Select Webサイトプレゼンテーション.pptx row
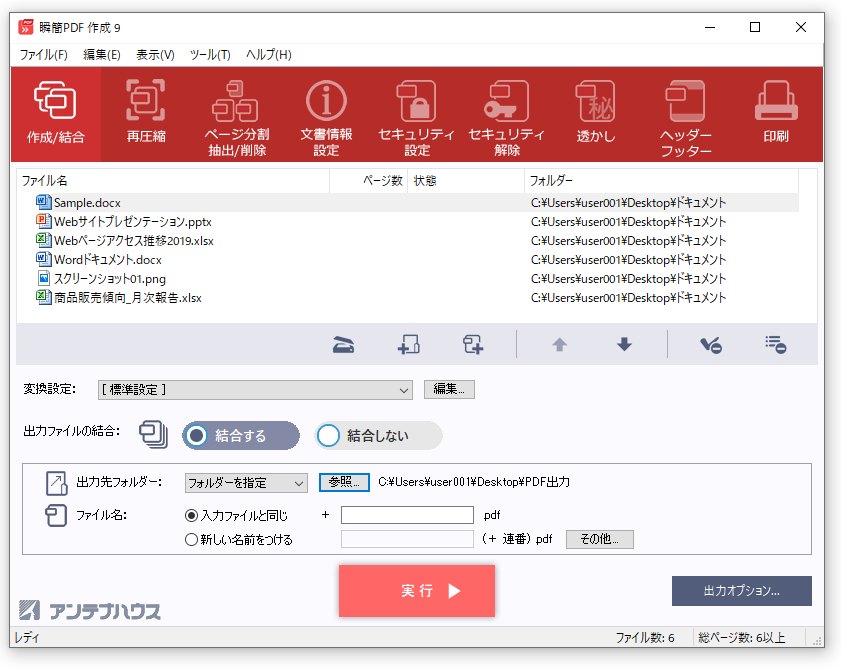 tap(408, 222)
